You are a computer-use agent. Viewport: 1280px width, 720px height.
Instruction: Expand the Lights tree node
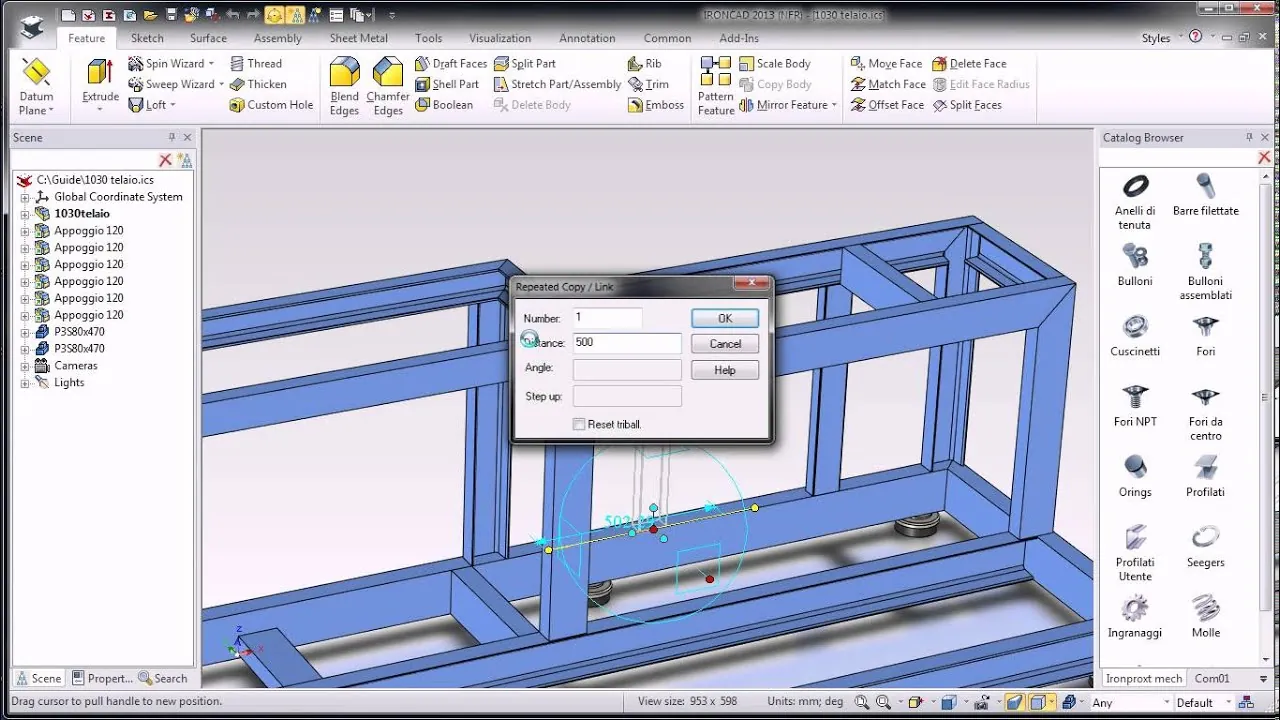(25, 383)
